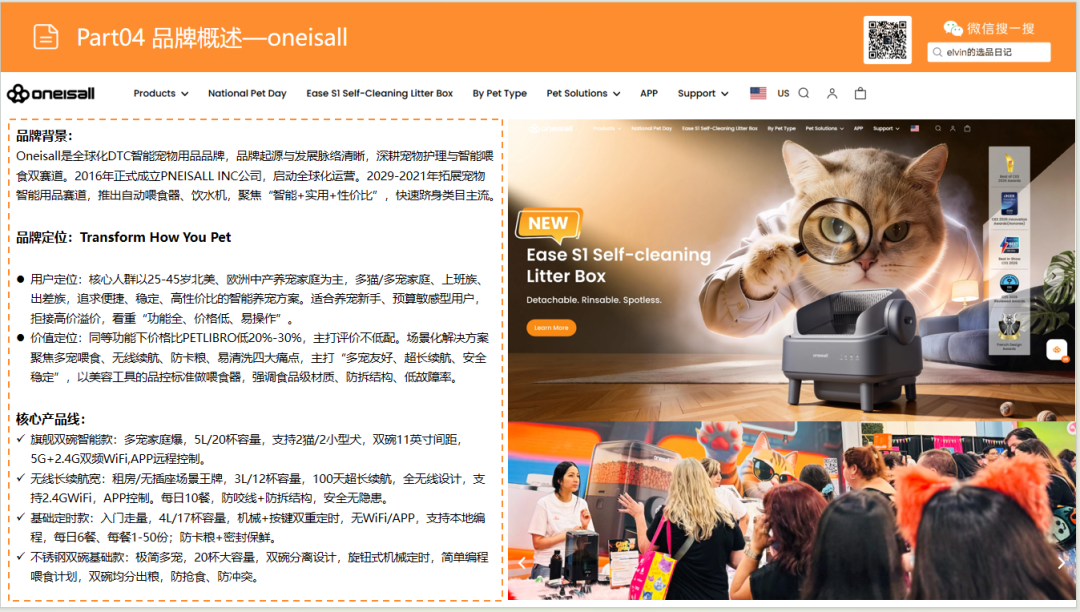Screen dimensions: 1080x612
Task: Click the document icon beside Part04 title
Action: tap(46, 36)
